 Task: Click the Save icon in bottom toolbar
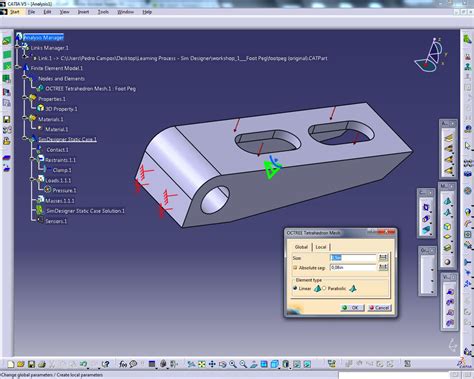click(x=31, y=364)
